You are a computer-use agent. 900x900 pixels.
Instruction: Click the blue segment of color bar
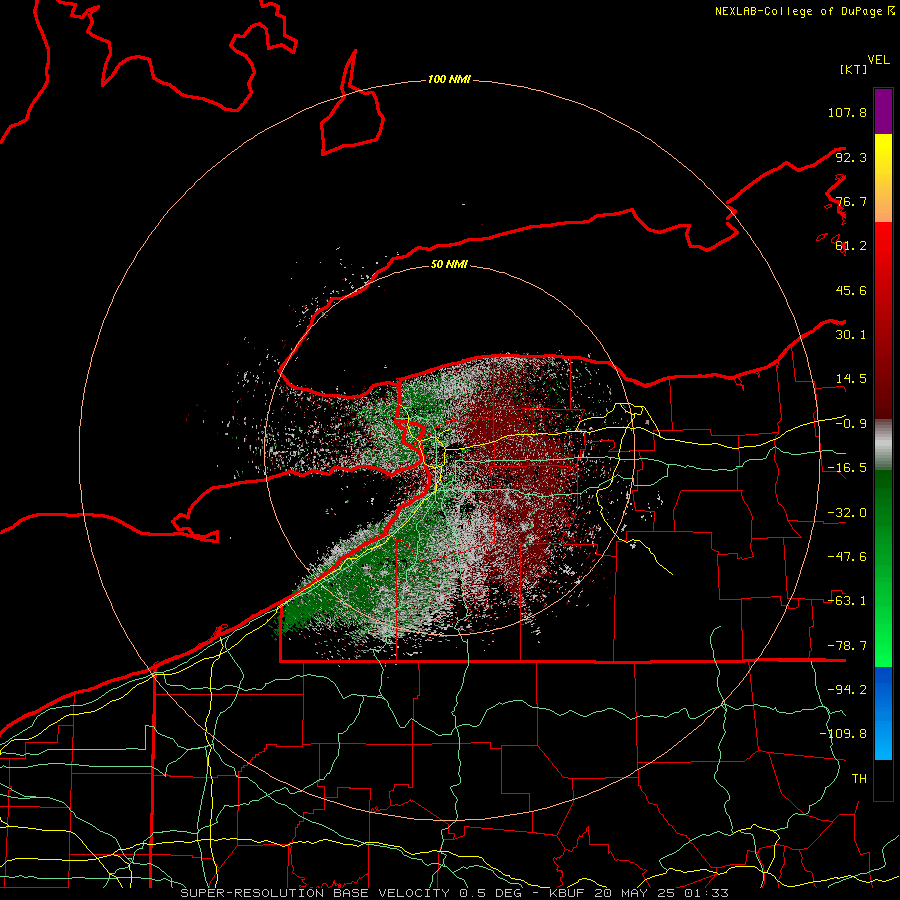883,713
